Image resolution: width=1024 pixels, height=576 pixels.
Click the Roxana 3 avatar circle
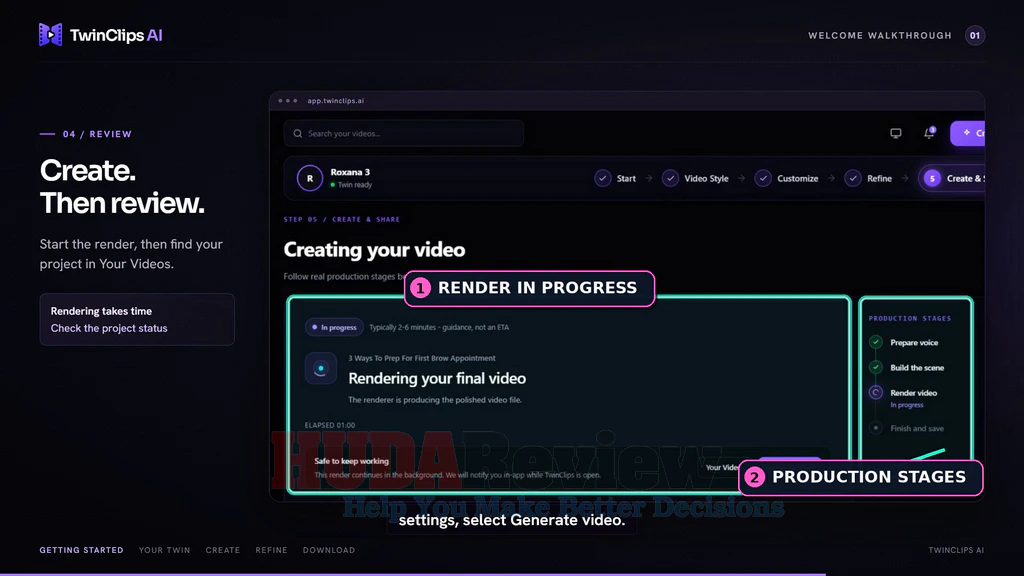[310, 178]
